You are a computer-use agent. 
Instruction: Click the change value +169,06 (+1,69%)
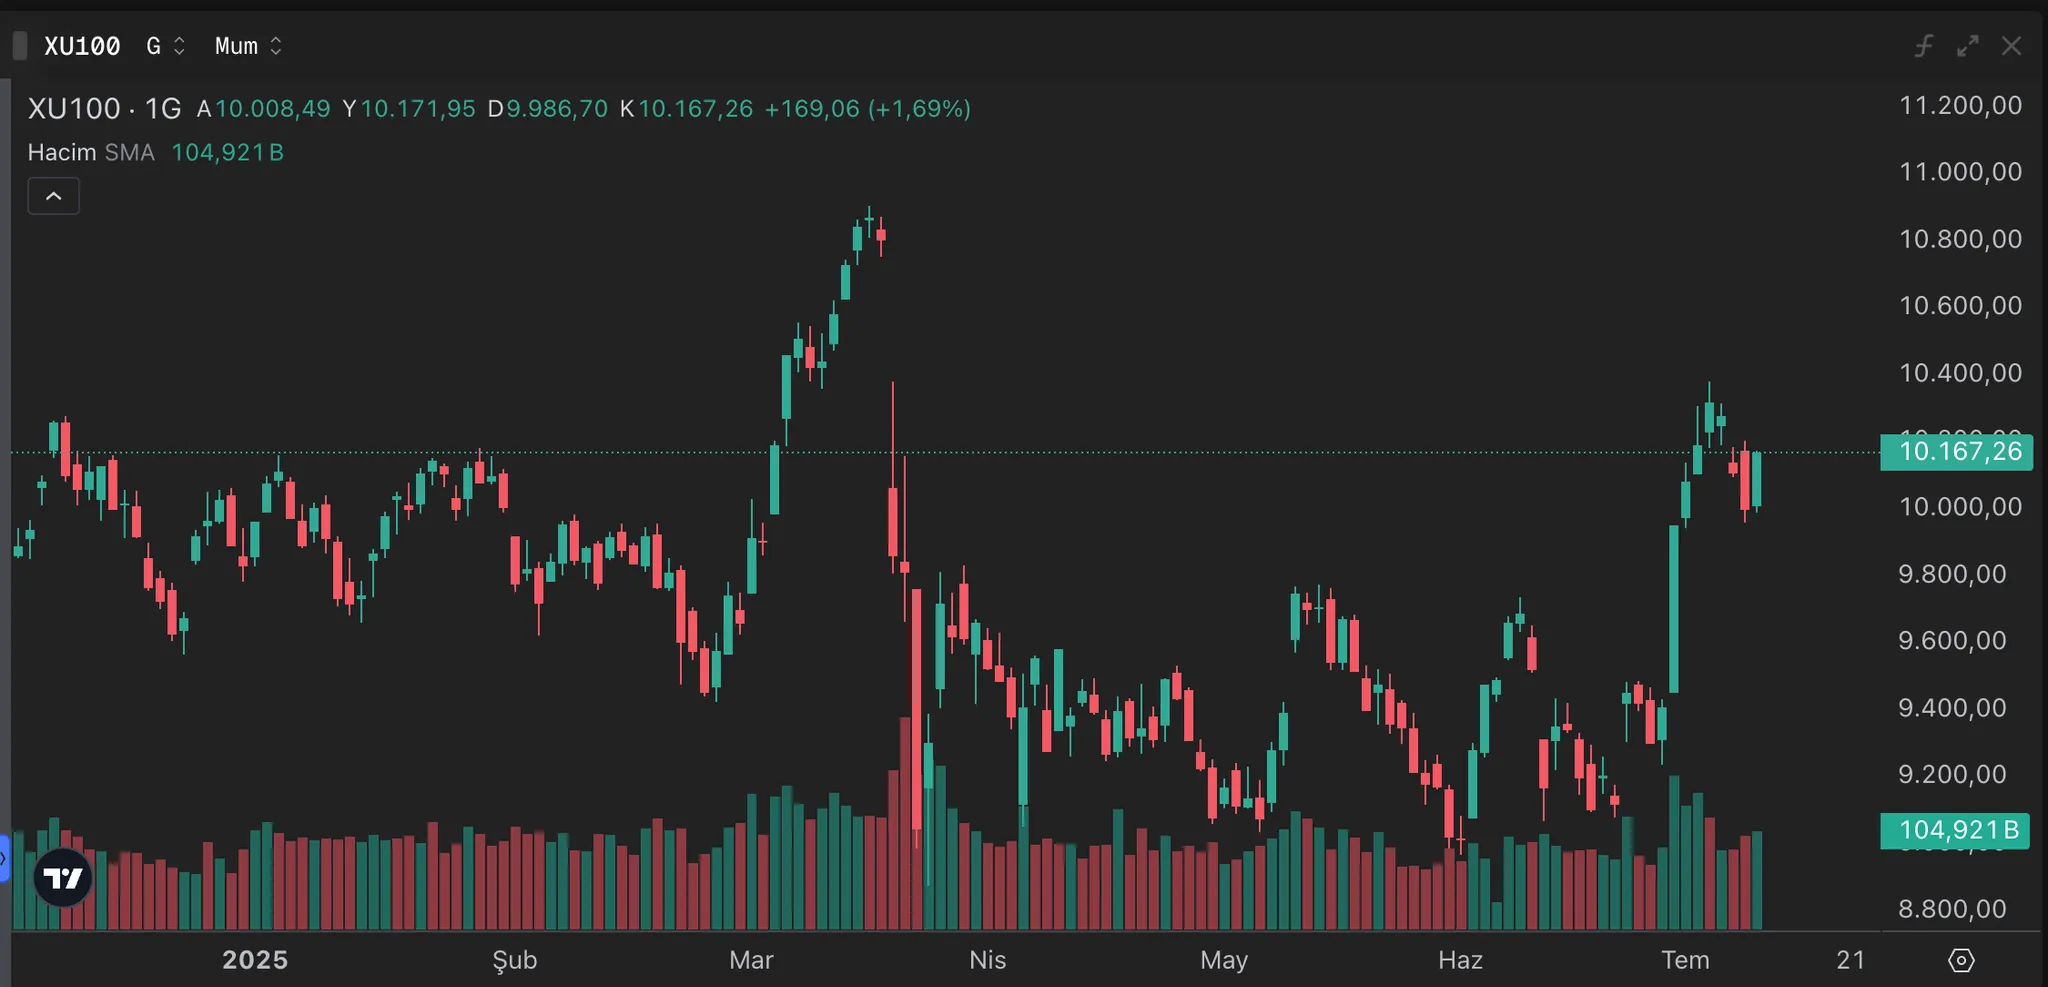[x=868, y=108]
